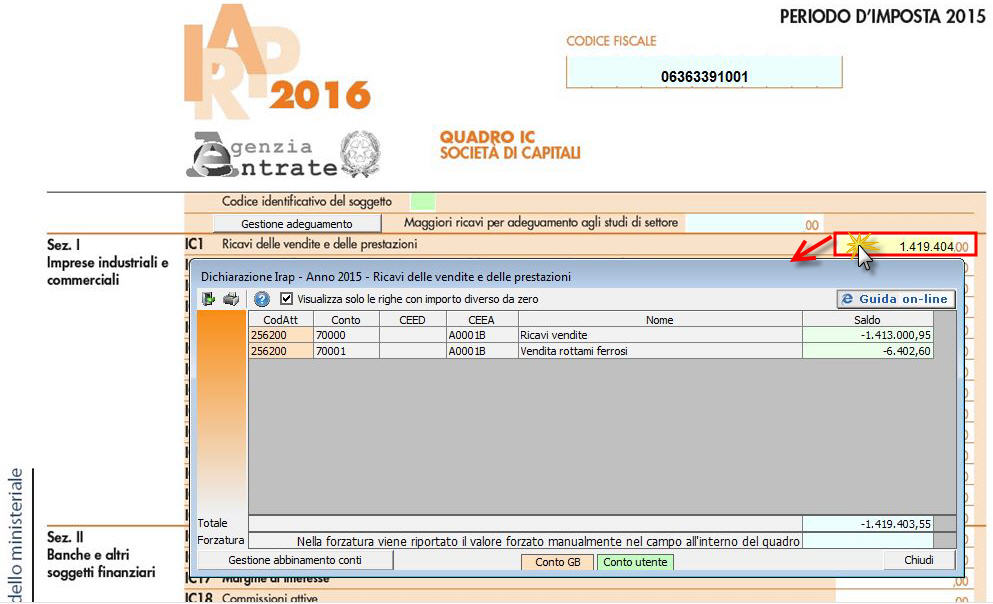Click the Gestione adeguamento button
993x604 pixels.
tap(296, 223)
